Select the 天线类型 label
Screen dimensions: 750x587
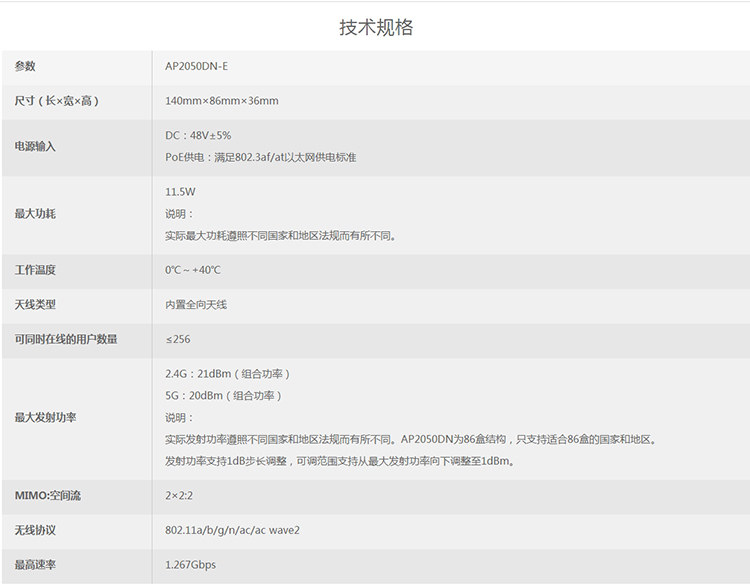tap(35, 304)
